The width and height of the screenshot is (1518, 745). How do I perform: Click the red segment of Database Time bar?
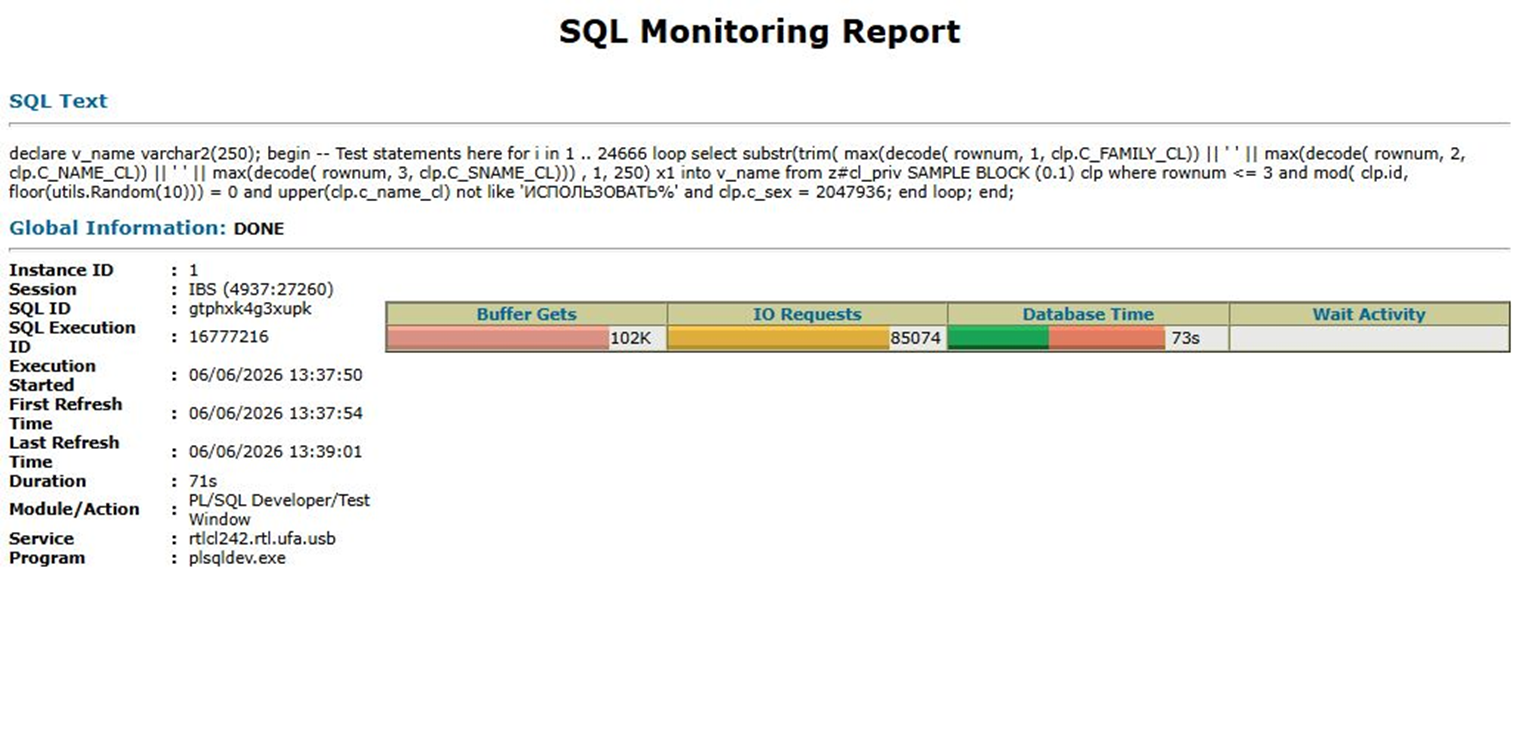coord(1107,338)
